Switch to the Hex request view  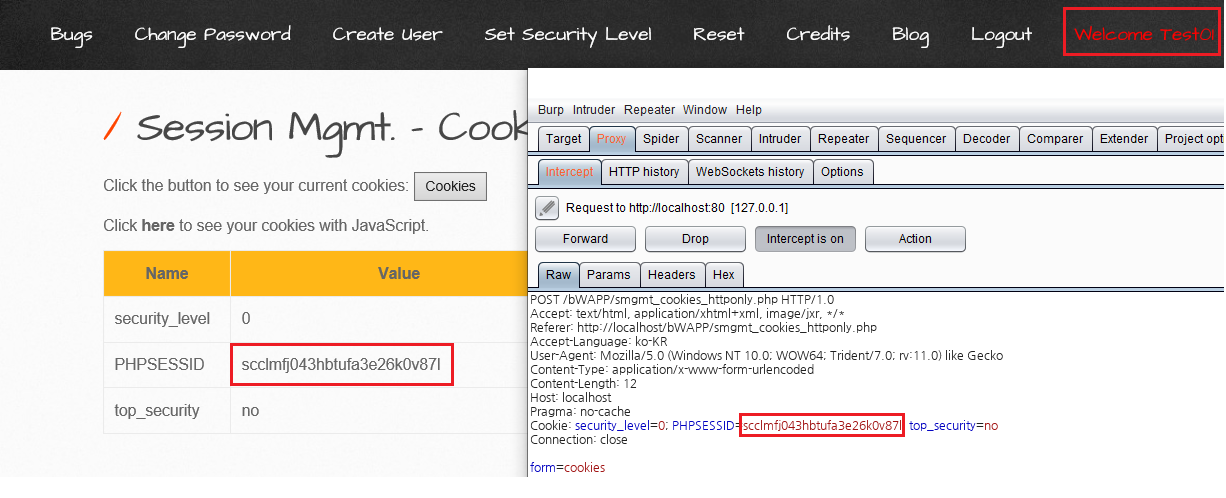point(724,275)
